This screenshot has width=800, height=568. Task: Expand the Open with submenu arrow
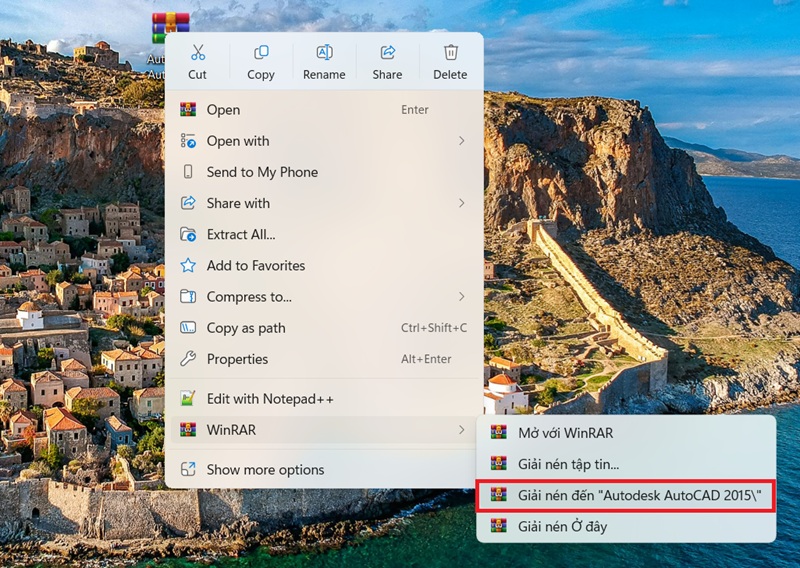point(461,141)
